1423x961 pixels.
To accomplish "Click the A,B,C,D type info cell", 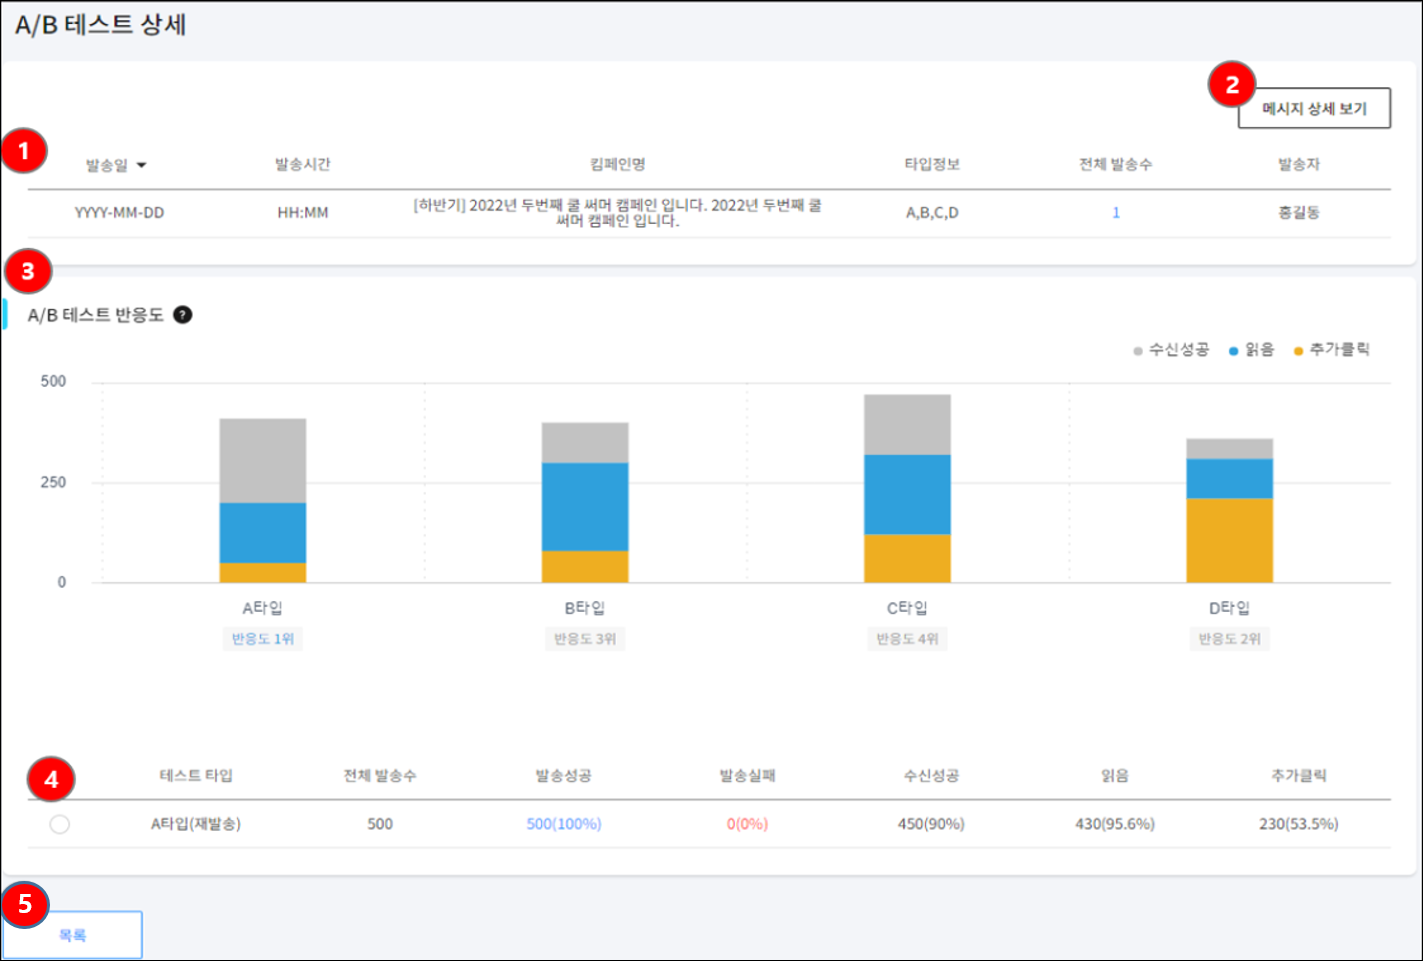I will coord(932,213).
